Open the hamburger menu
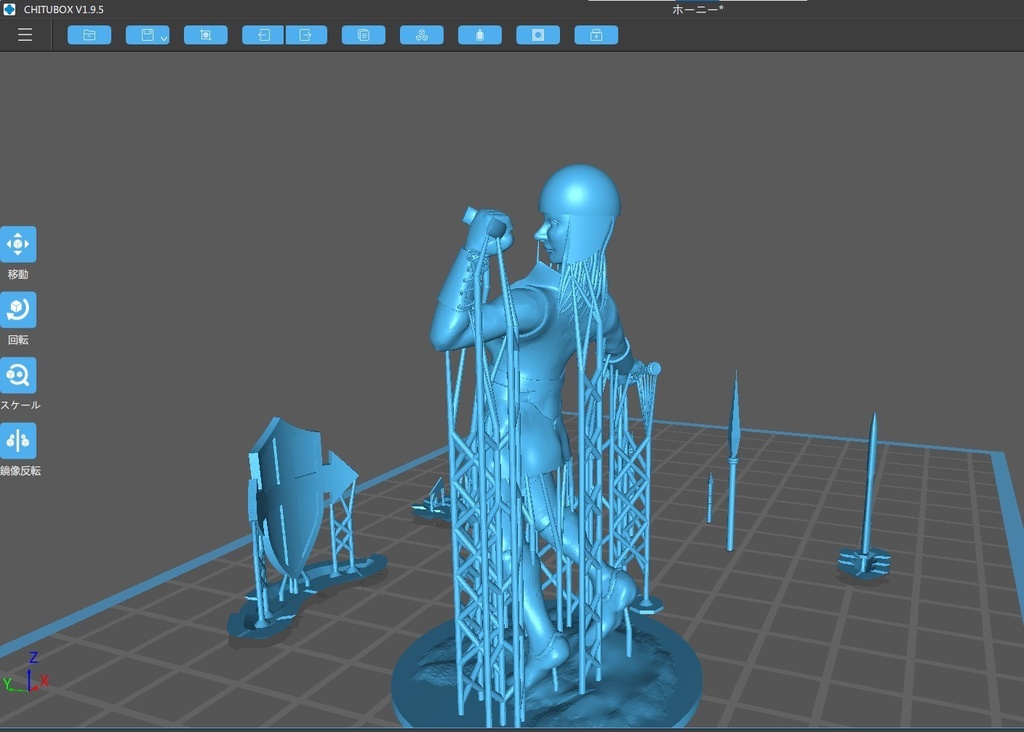 point(25,34)
